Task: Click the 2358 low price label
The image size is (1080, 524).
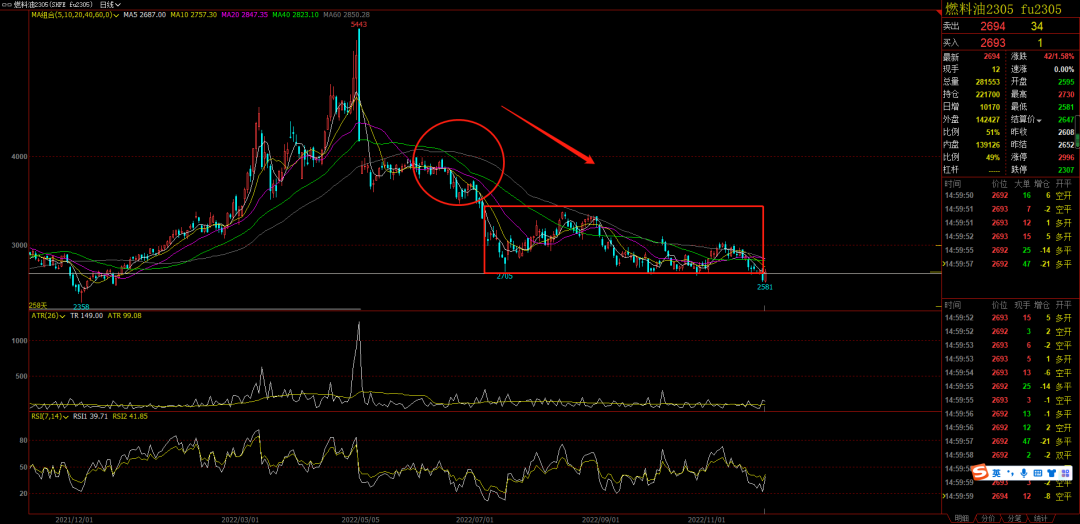Action: click(82, 306)
